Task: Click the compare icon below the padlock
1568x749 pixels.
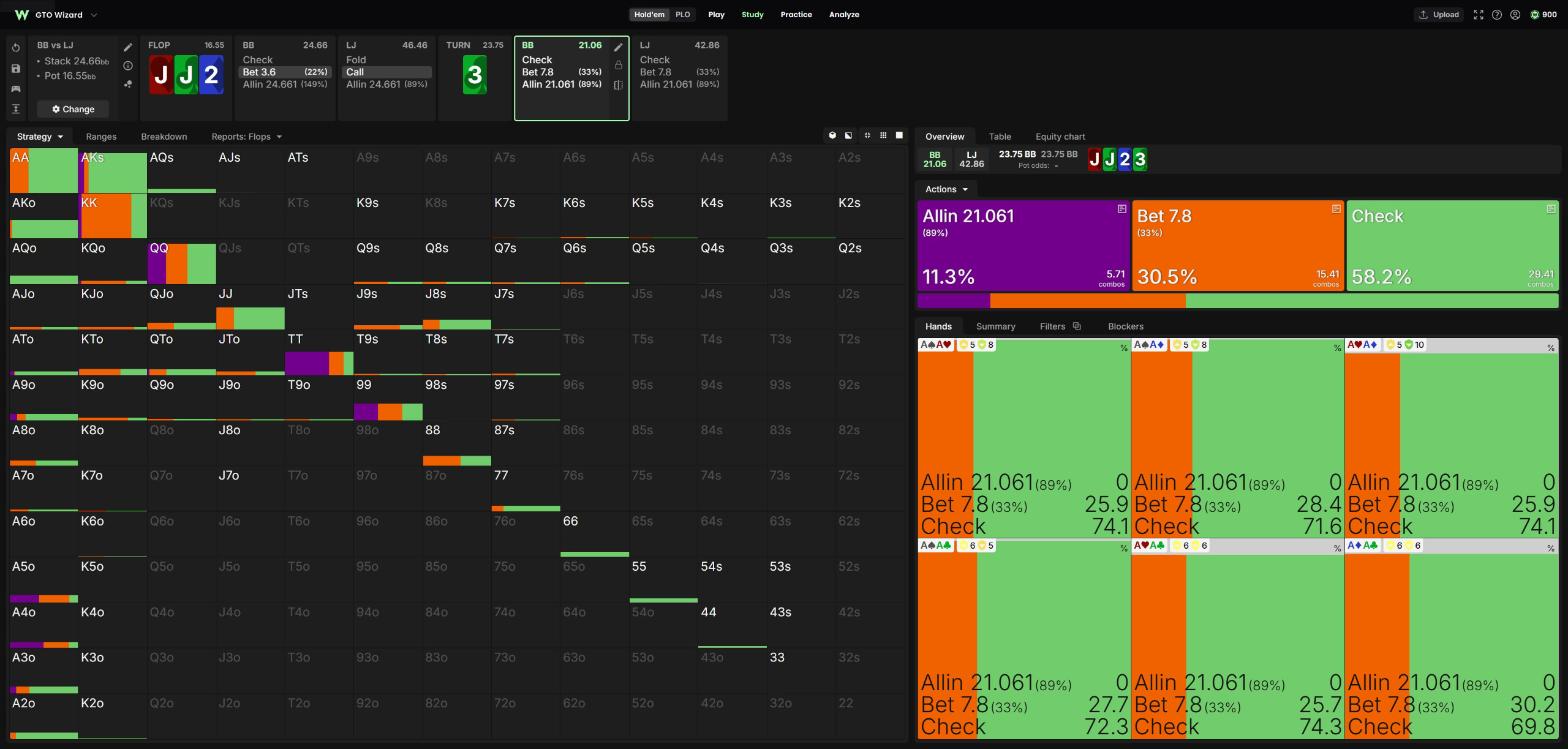Action: point(618,85)
